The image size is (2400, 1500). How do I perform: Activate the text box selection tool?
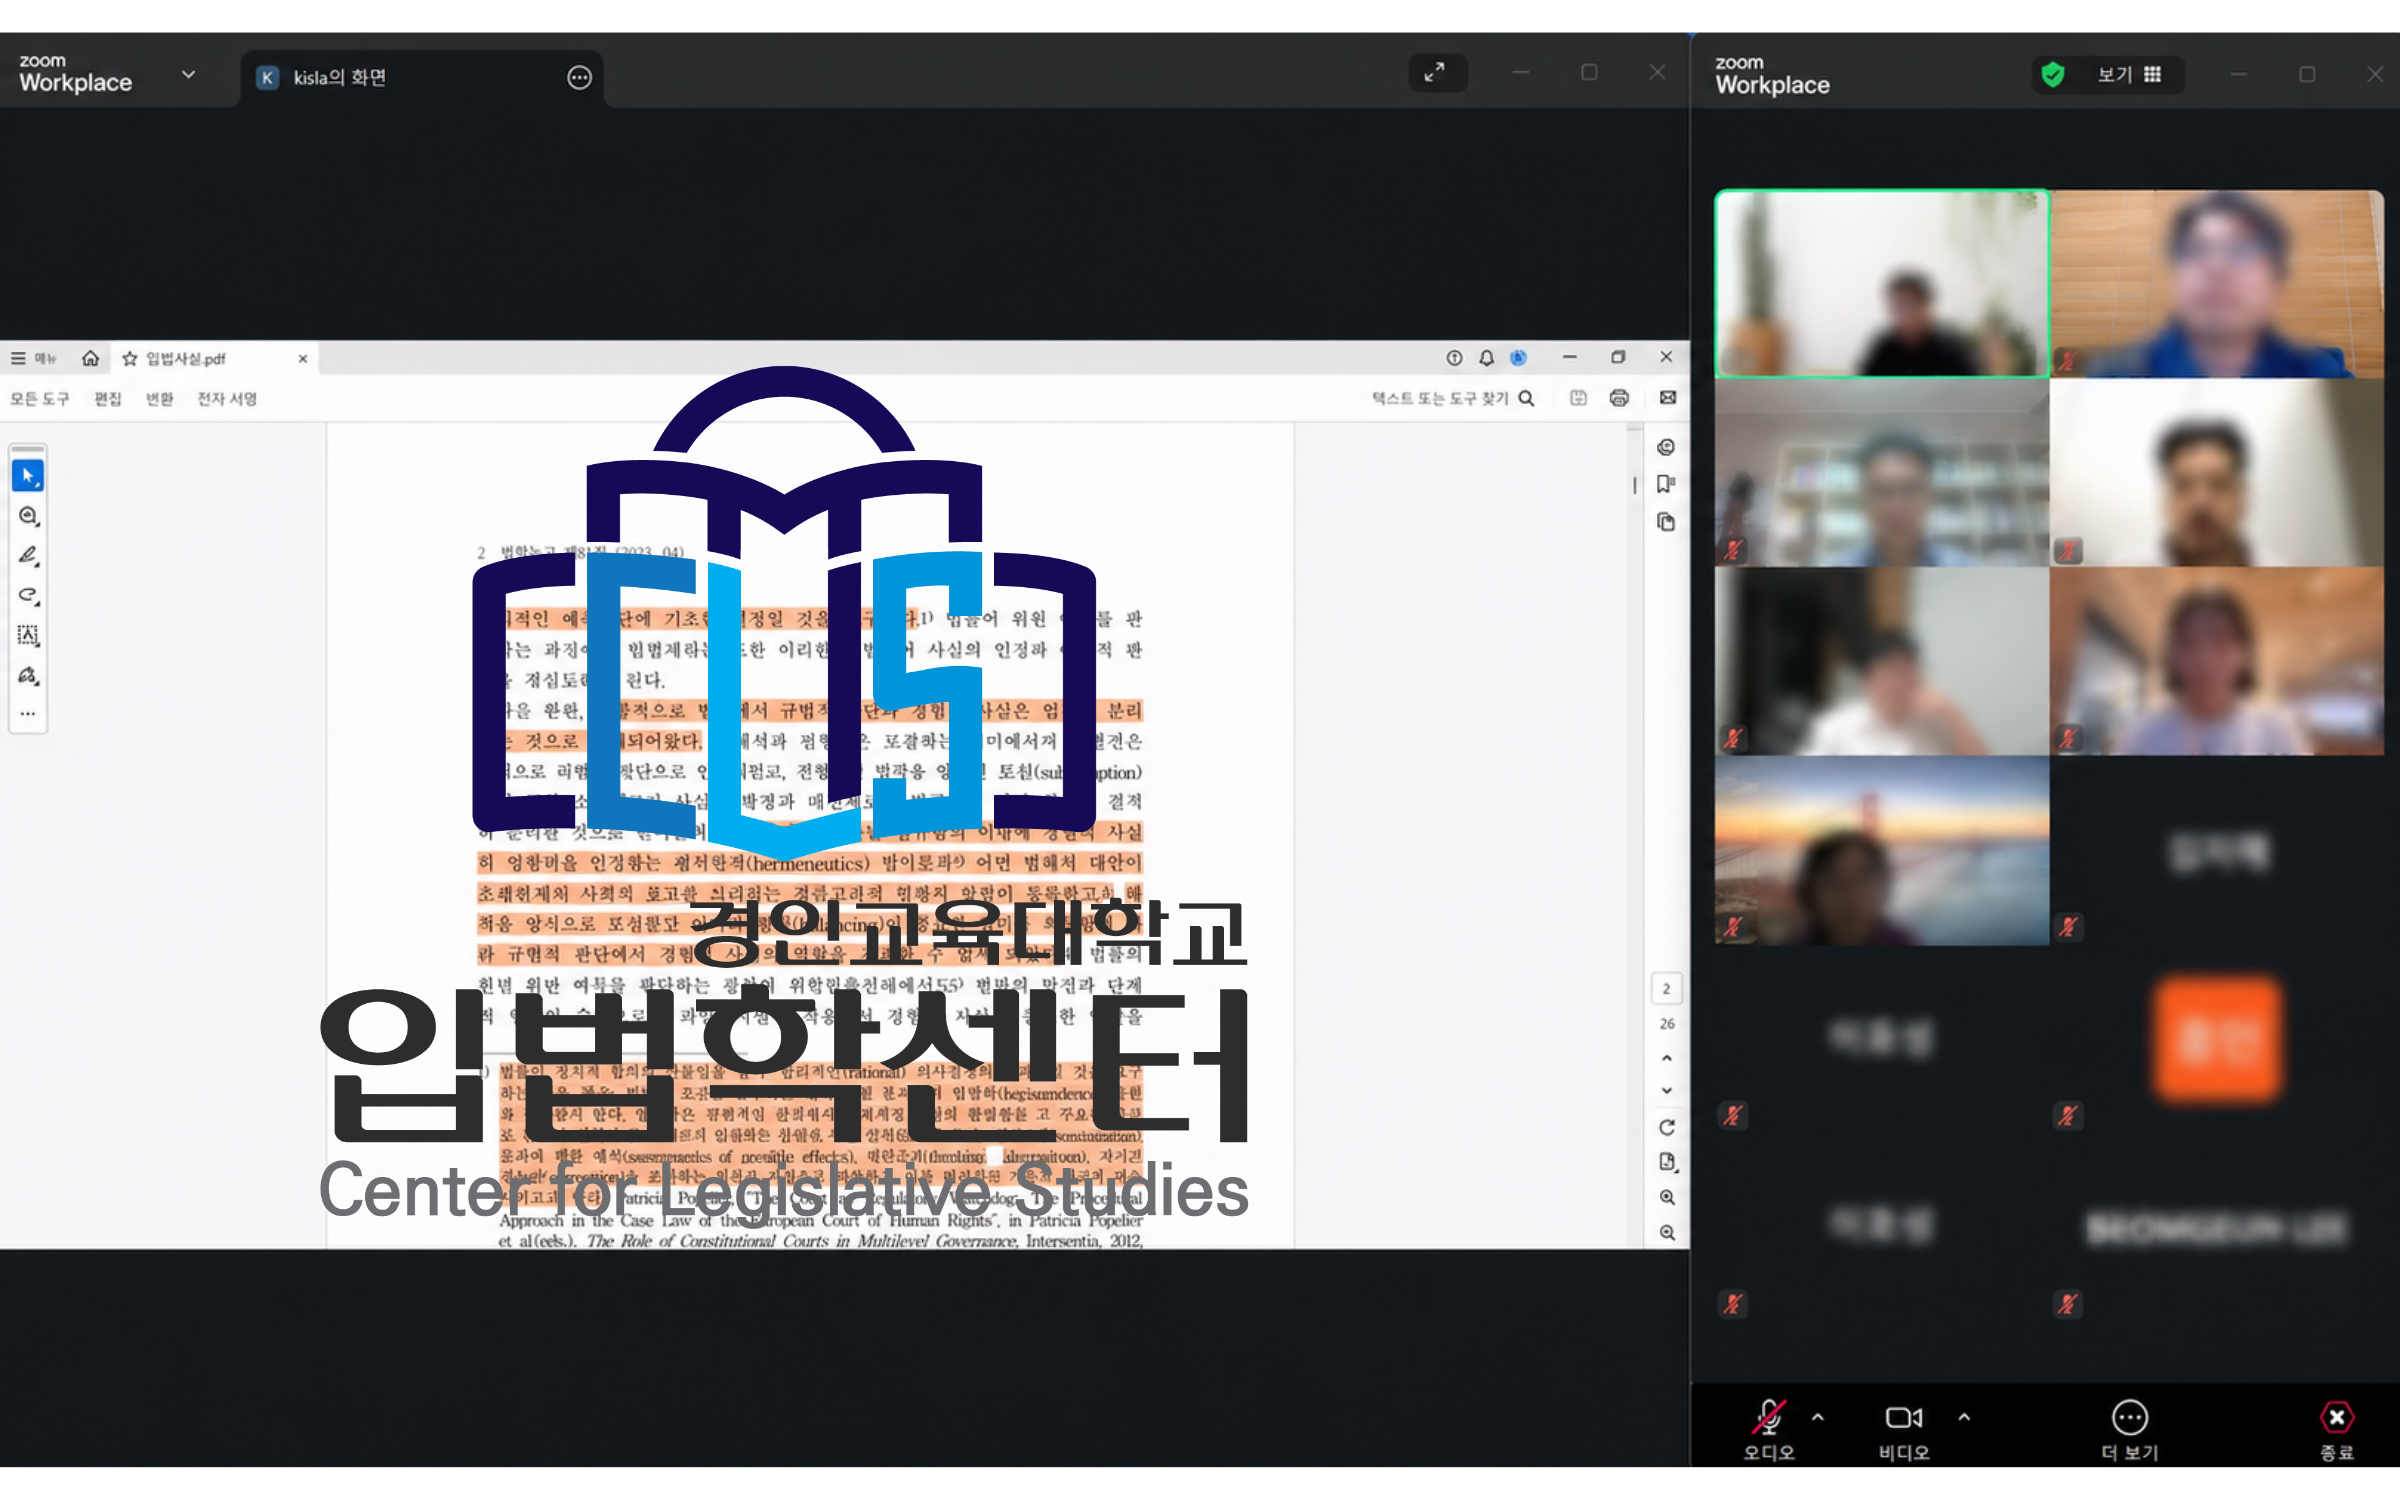tap(28, 636)
